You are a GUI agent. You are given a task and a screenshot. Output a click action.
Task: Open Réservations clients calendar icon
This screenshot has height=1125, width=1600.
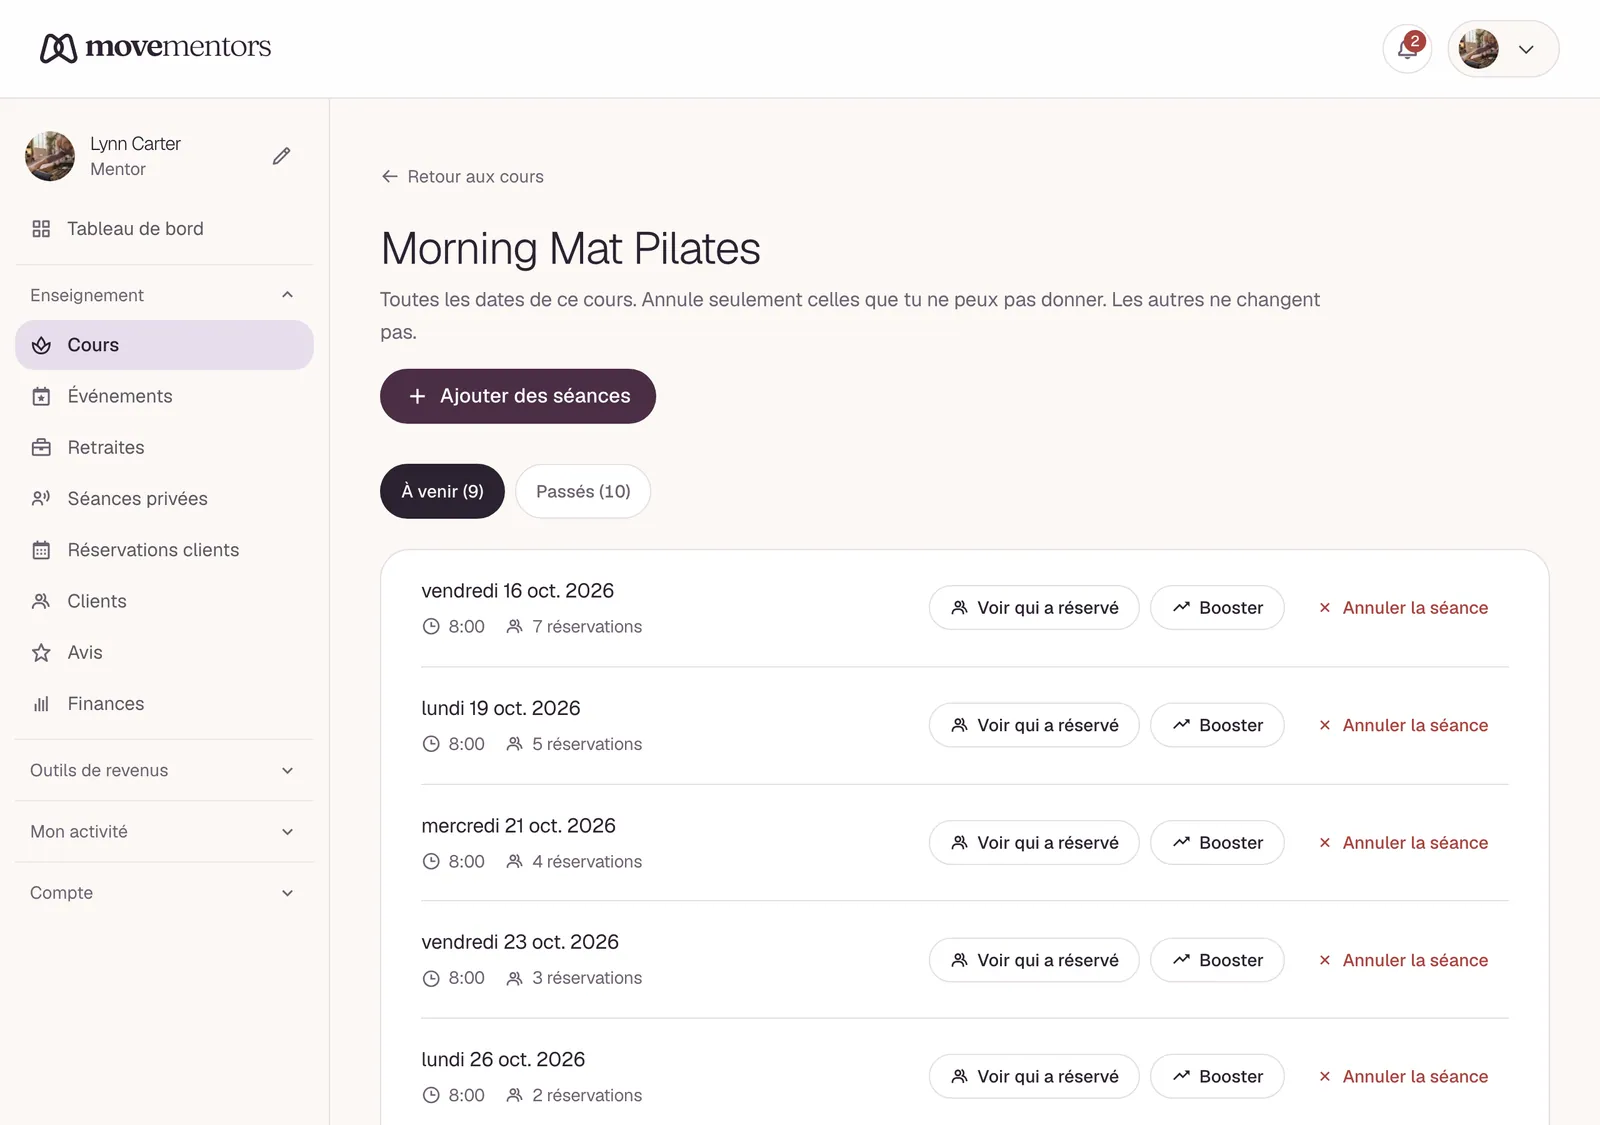click(41, 550)
